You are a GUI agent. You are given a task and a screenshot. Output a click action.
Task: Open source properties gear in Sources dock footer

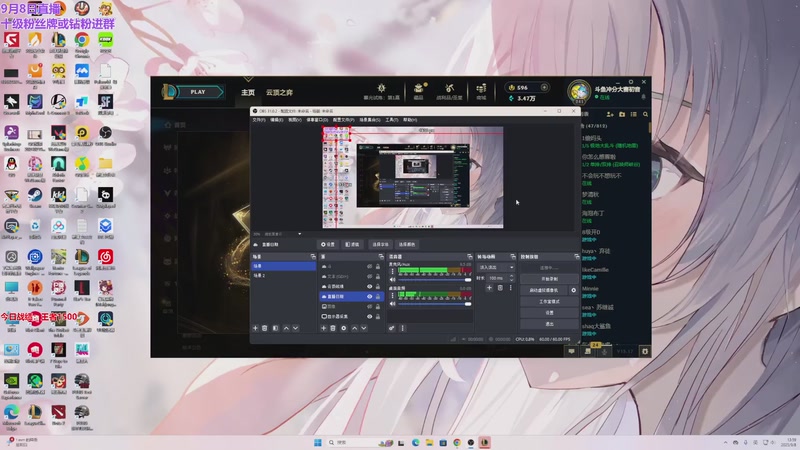pos(343,328)
